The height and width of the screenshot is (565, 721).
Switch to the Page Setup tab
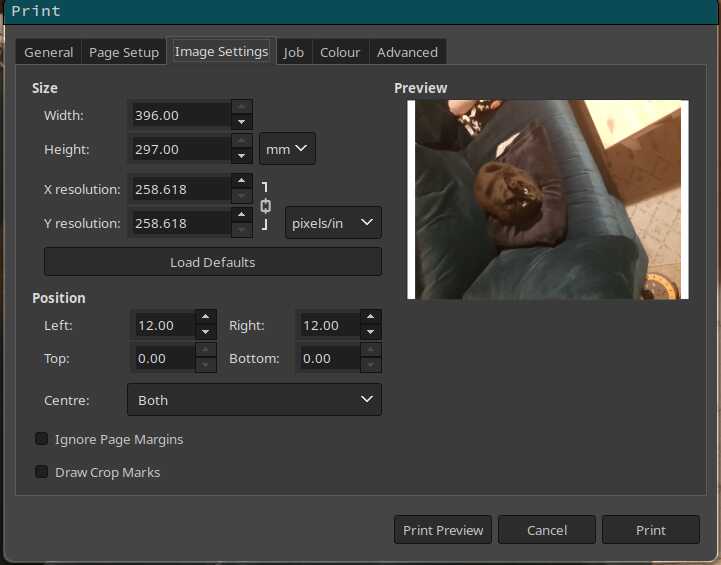(x=124, y=52)
